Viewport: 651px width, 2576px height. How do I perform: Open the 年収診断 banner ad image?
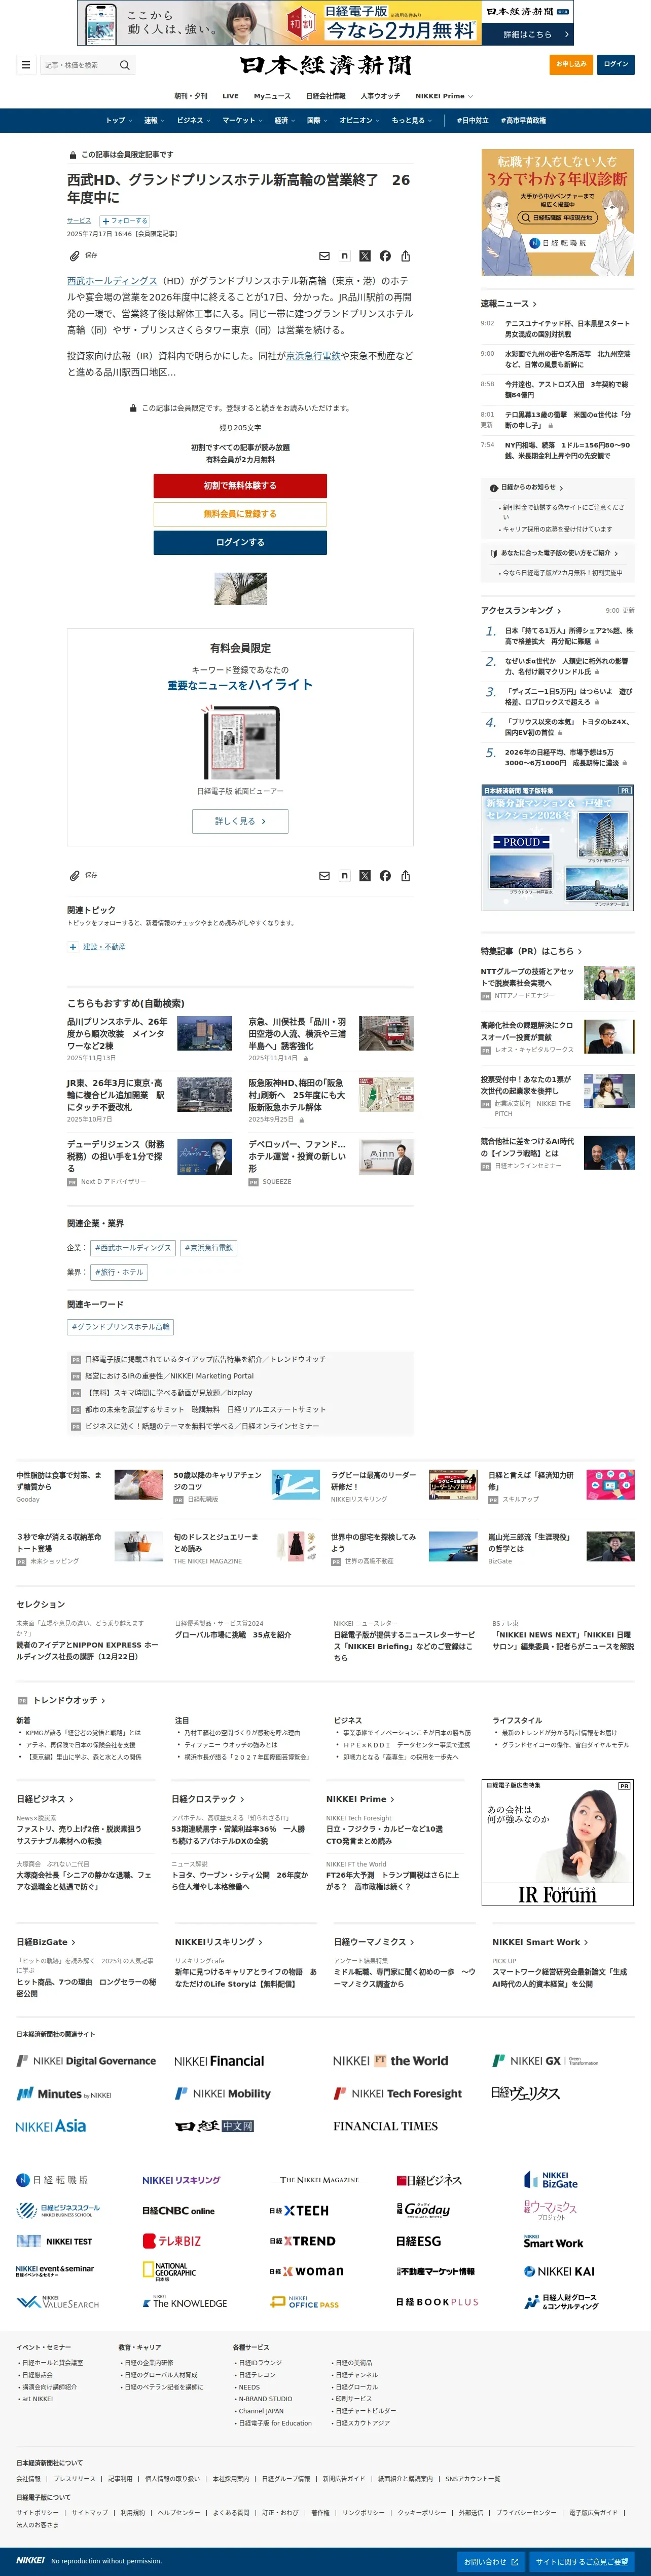coord(557,212)
